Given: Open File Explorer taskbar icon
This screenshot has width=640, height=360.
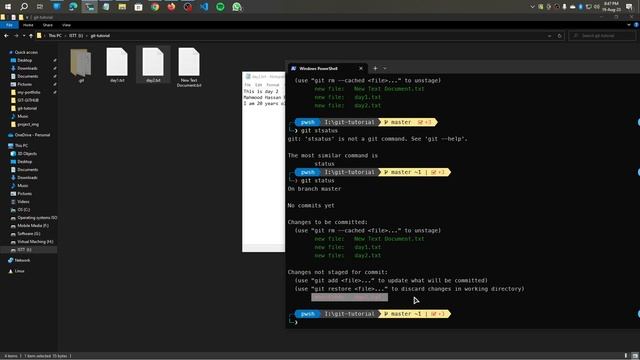Looking at the screenshot, I should (x=122, y=7).
